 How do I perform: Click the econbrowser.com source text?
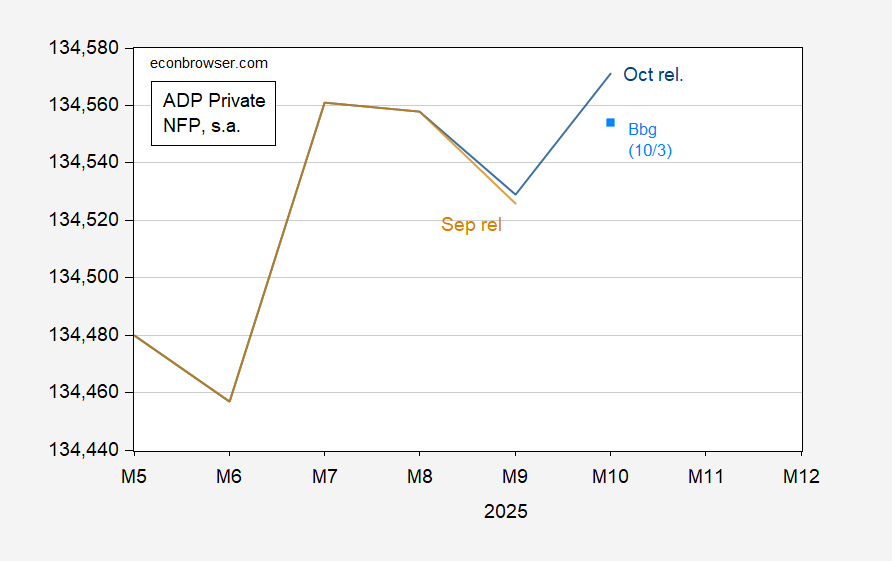coord(208,62)
